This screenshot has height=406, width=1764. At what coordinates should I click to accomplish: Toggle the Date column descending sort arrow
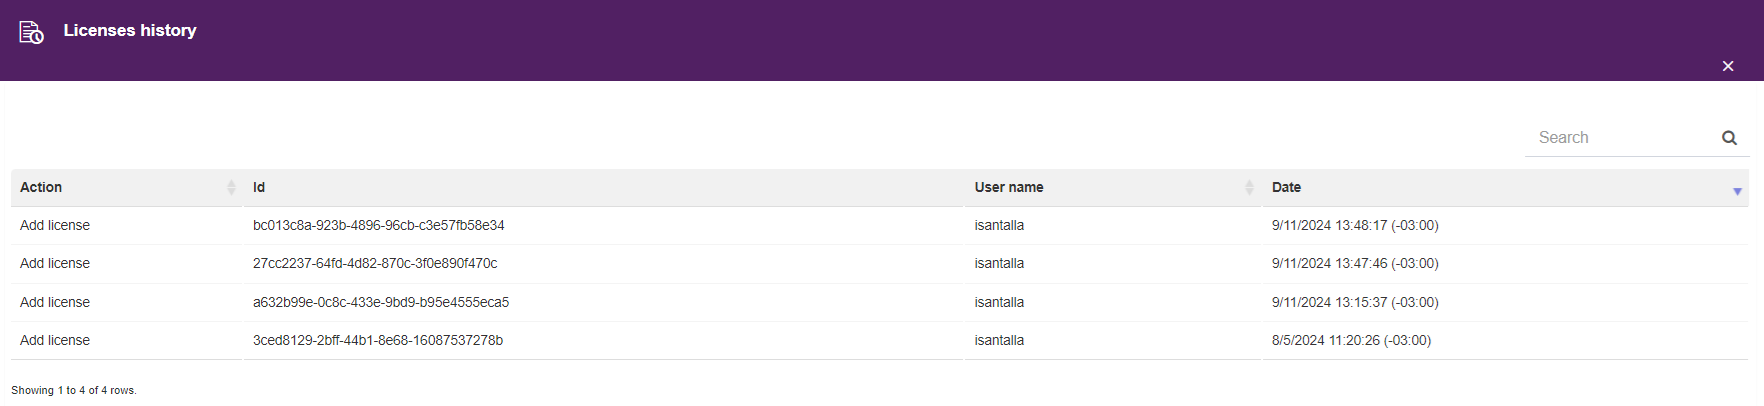1737,191
